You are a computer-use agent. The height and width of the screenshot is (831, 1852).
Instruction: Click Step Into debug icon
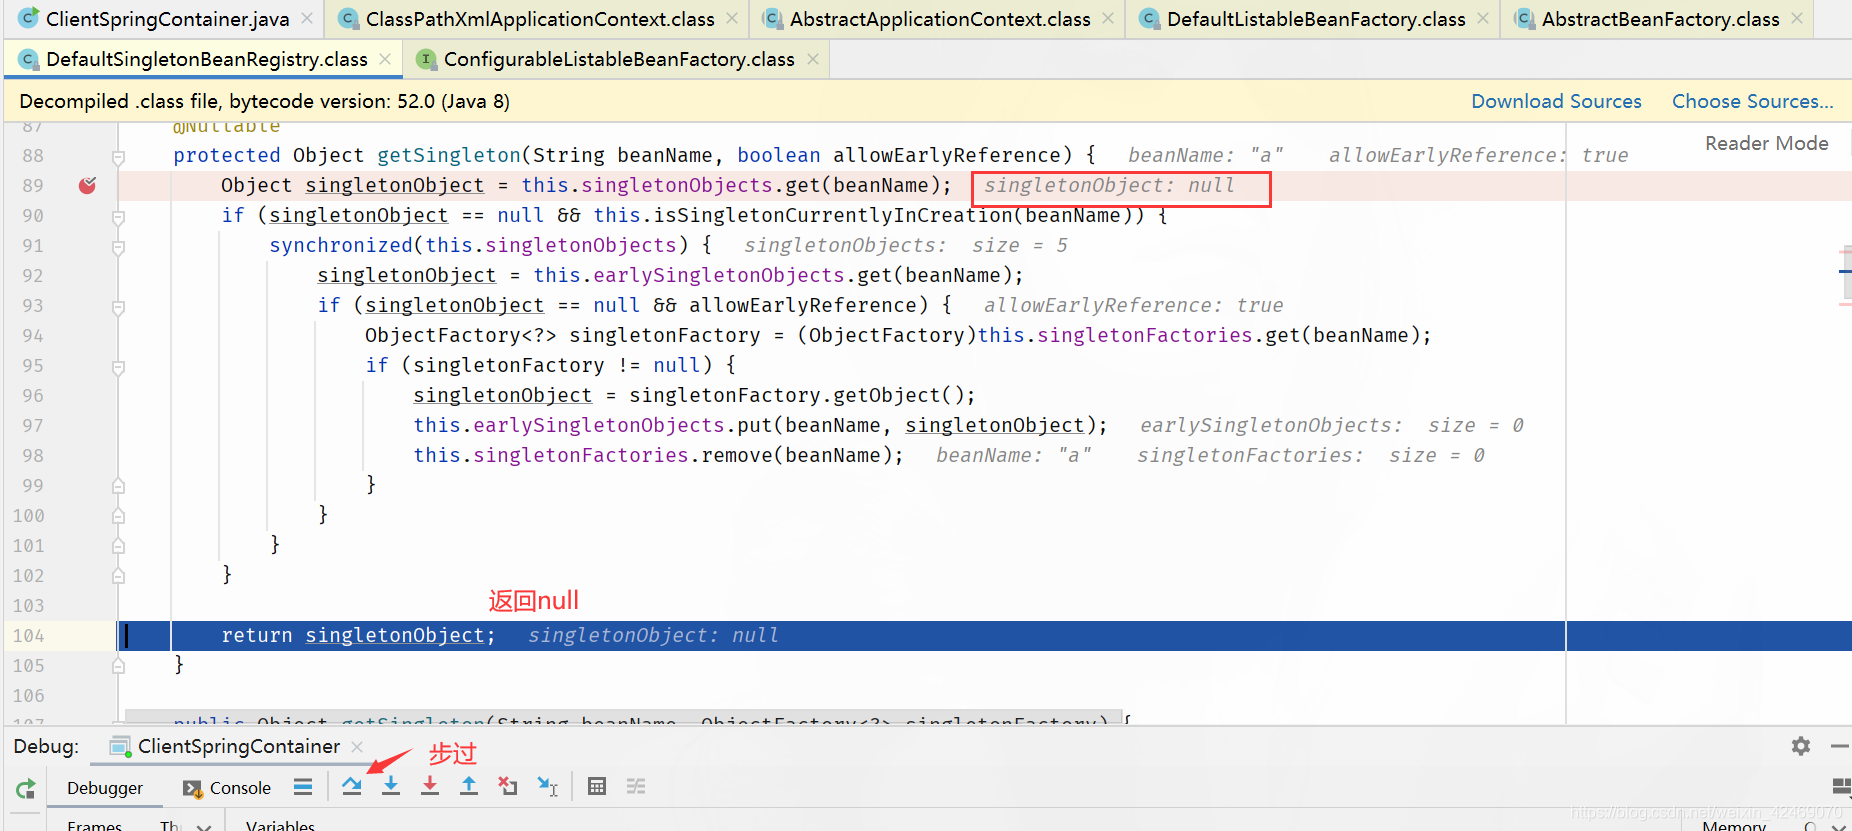pyautogui.click(x=391, y=787)
